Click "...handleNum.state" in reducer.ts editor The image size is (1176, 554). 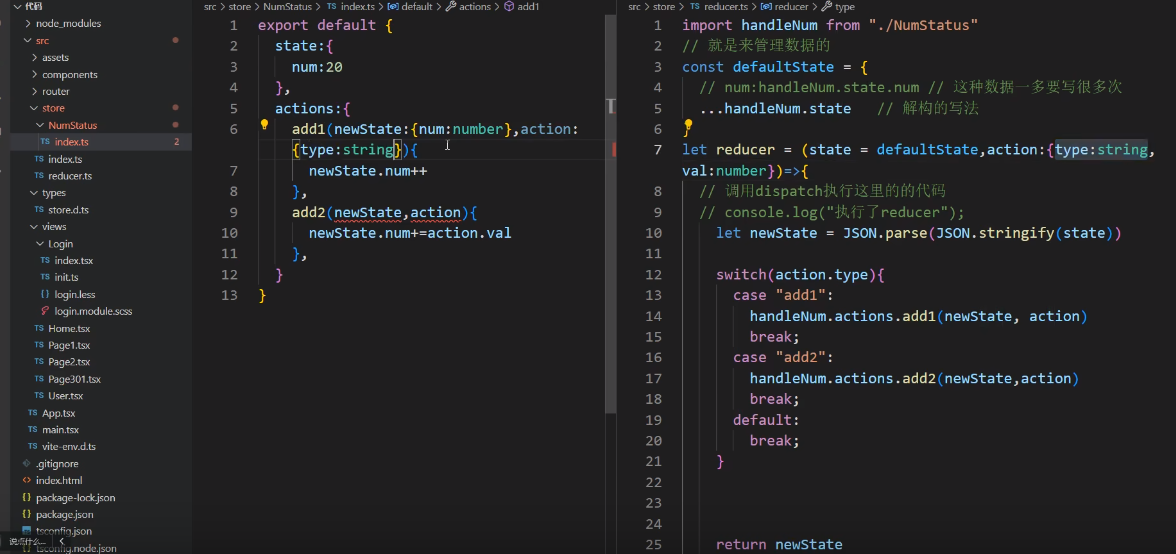775,109
